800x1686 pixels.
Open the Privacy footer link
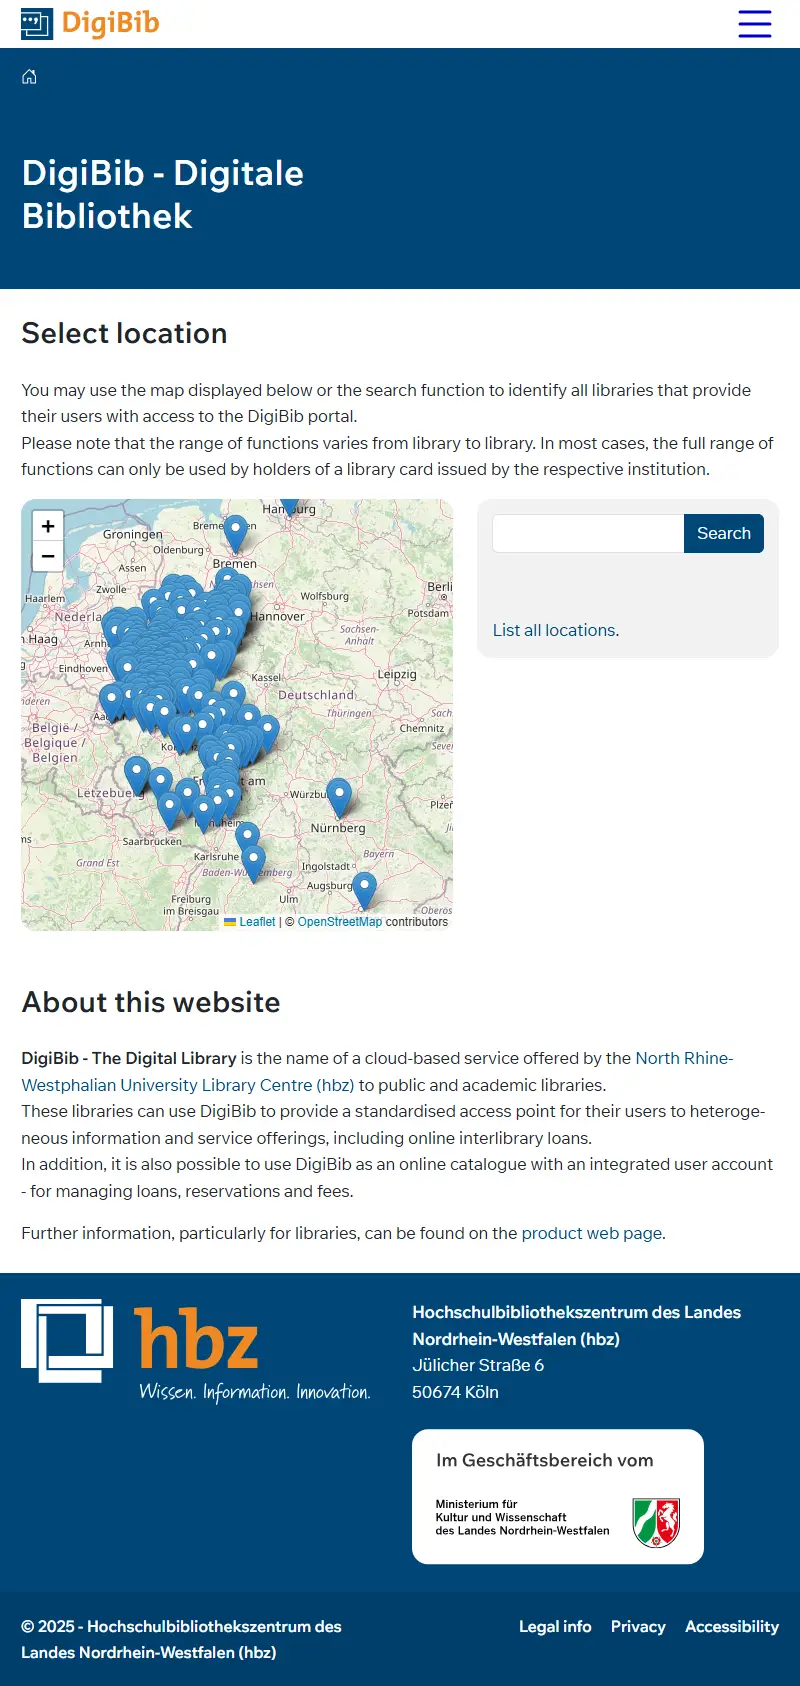click(x=638, y=1627)
